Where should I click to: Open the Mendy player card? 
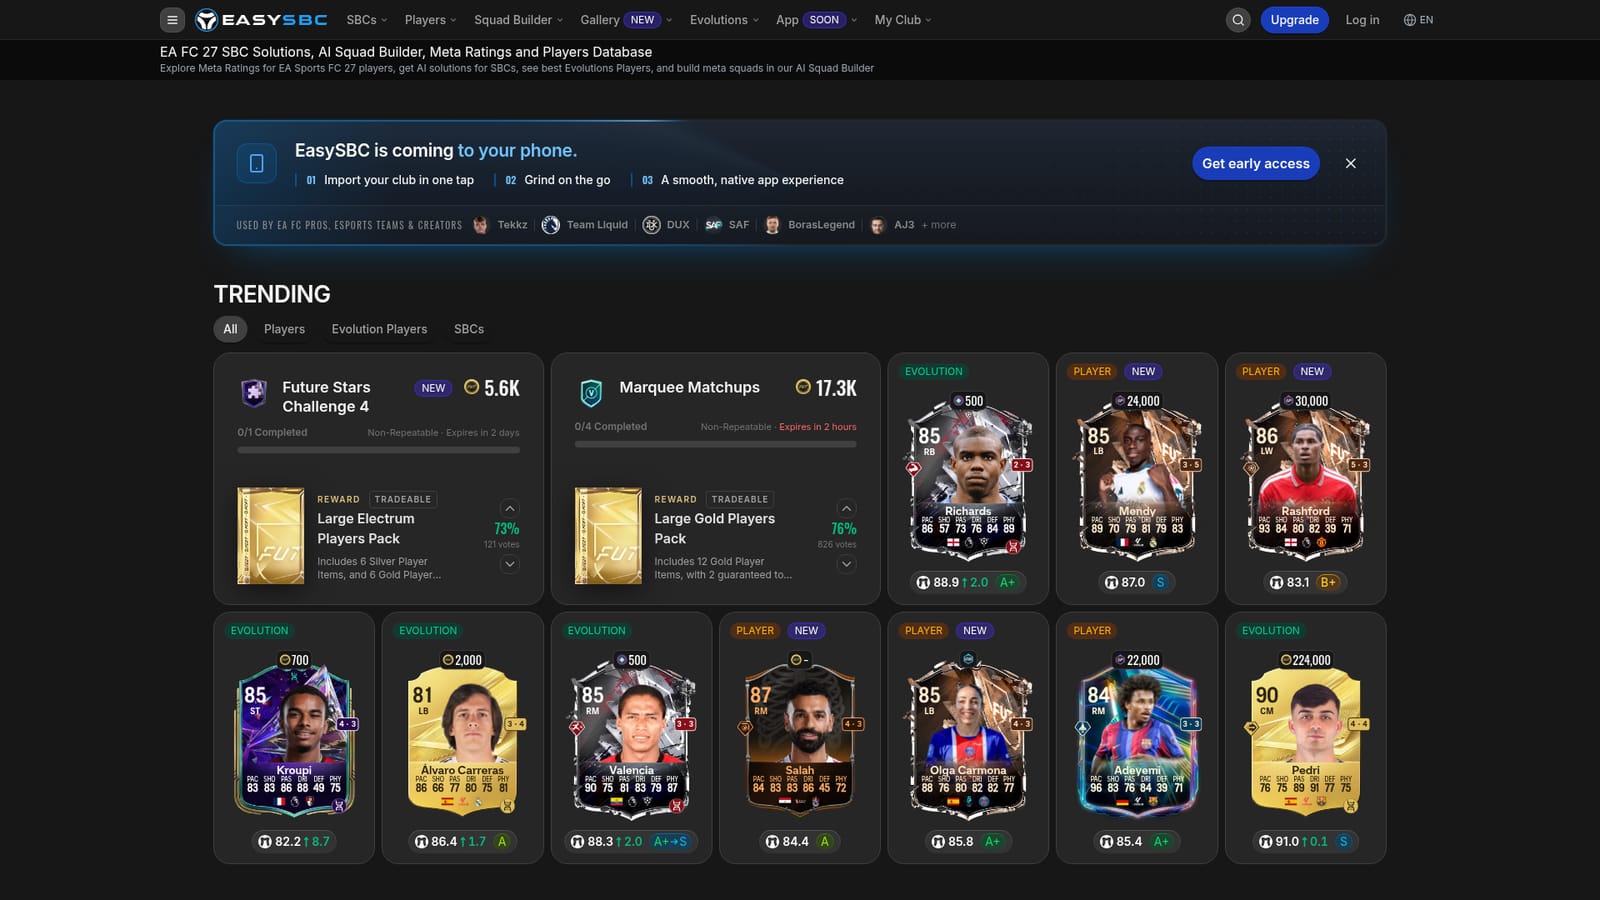1136,478
